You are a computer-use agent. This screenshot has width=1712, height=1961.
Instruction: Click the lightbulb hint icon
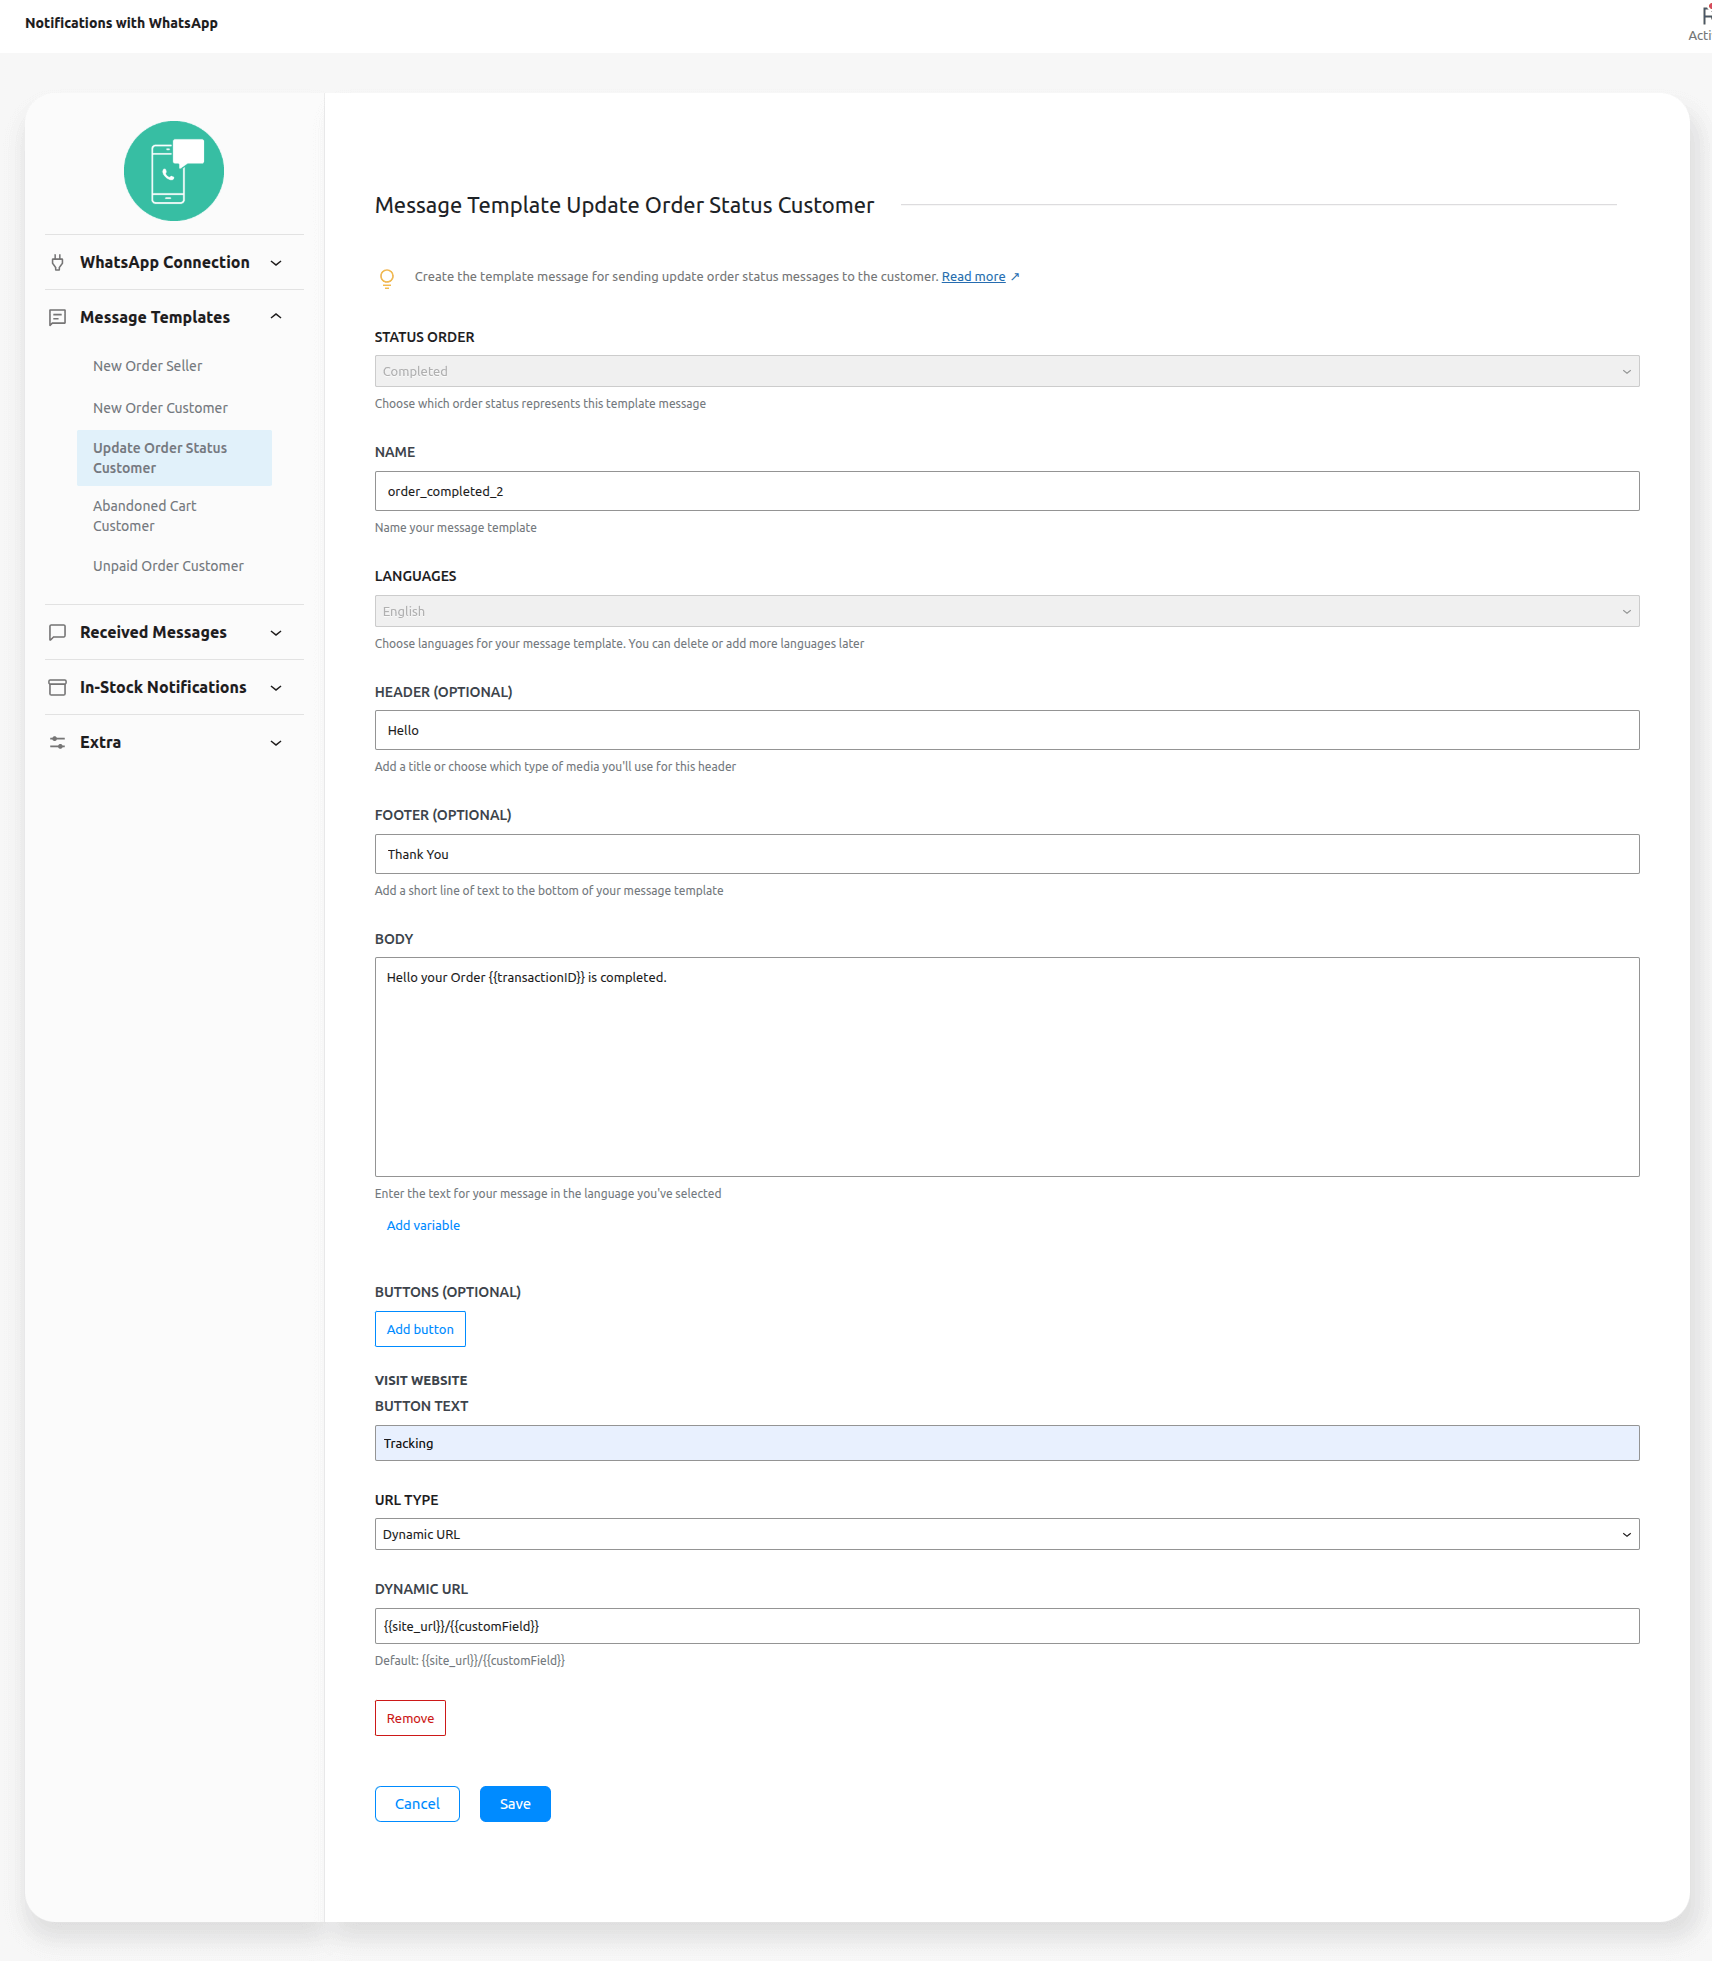coord(387,278)
